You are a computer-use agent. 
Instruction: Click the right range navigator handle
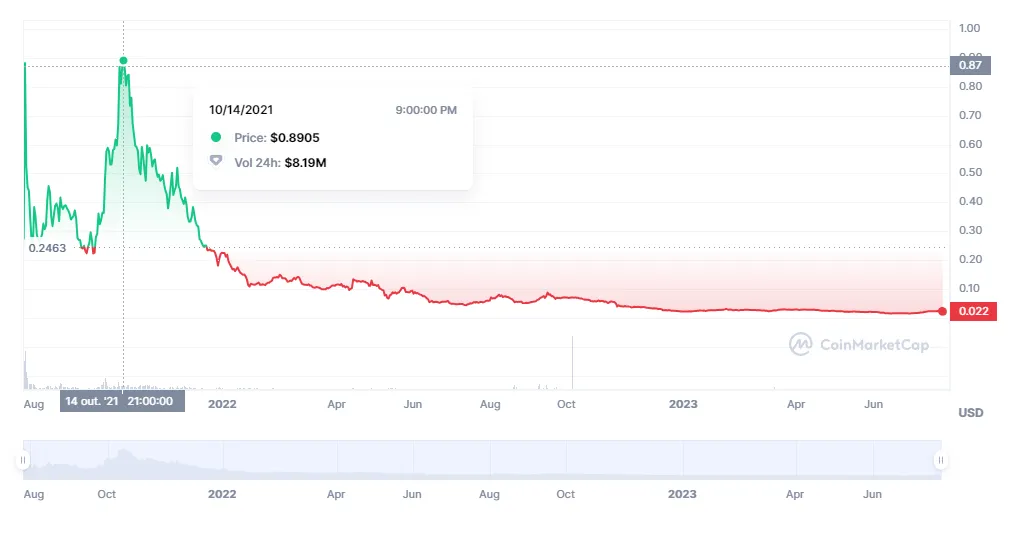(940, 460)
